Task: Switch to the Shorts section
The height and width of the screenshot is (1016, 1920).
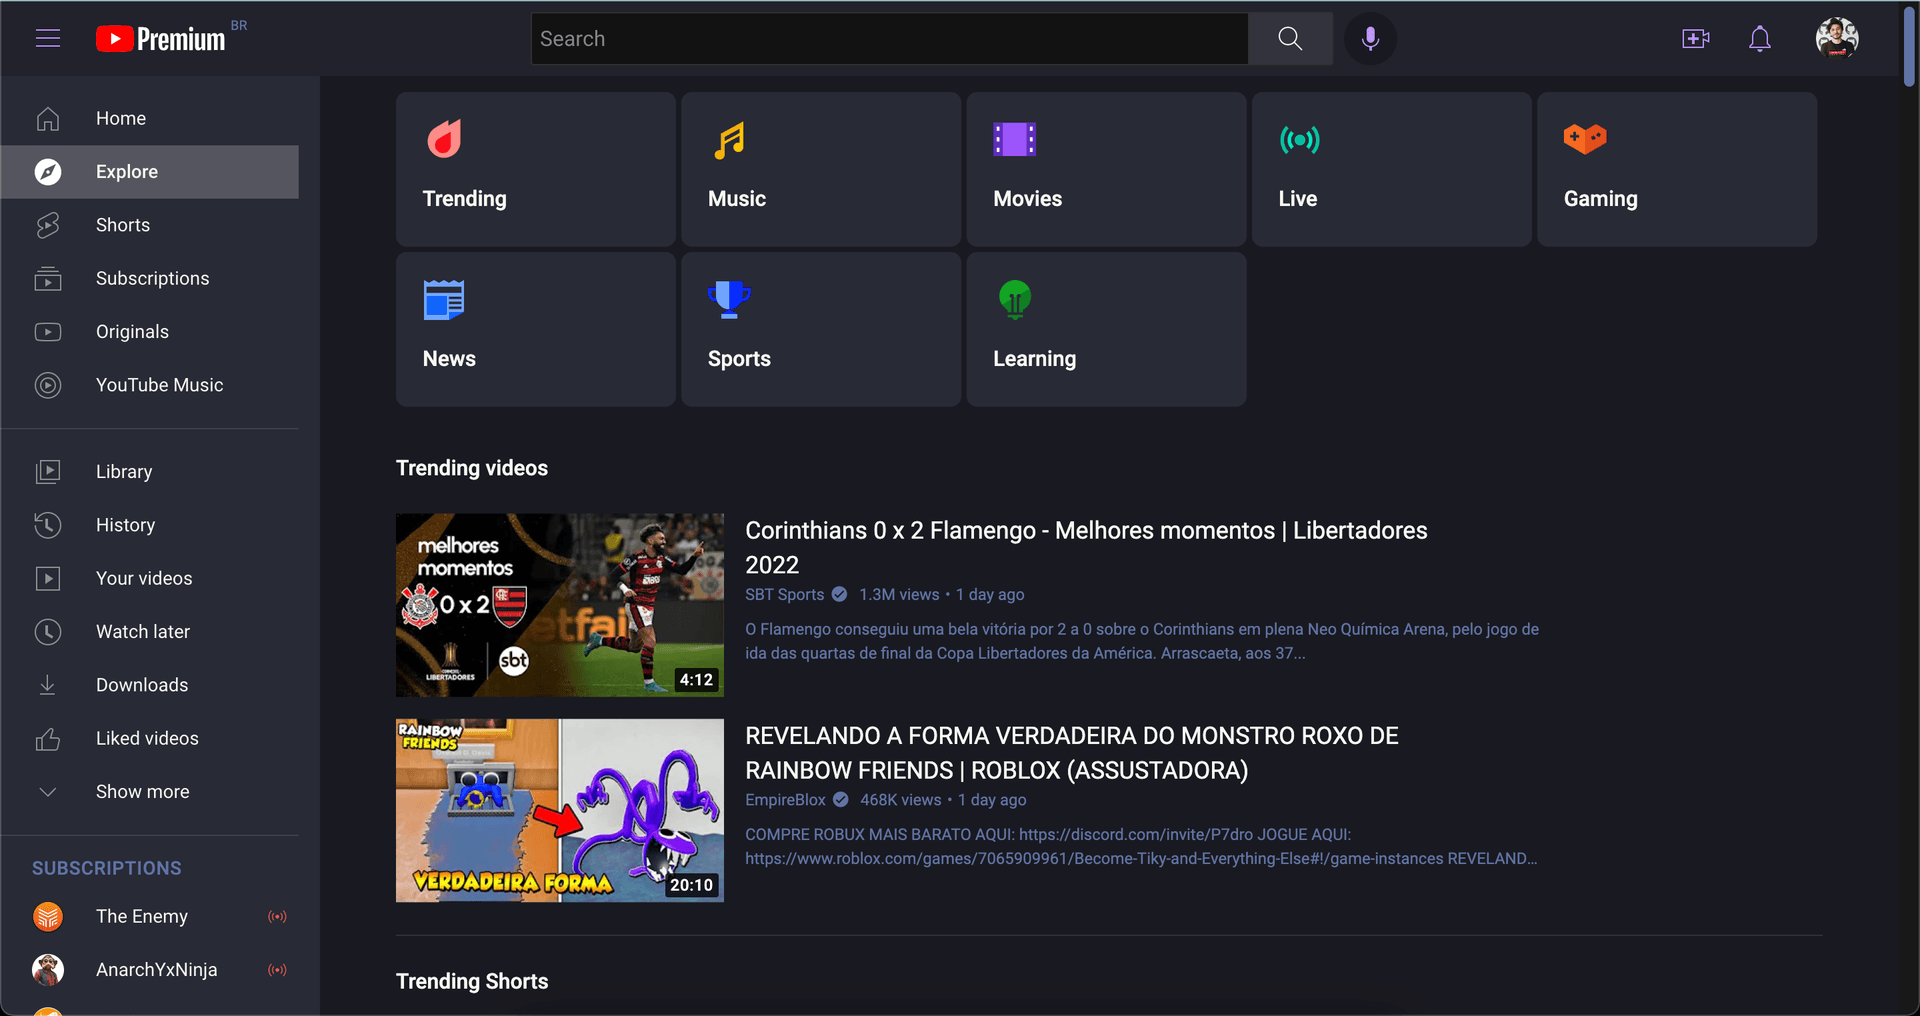Action: [x=123, y=225]
